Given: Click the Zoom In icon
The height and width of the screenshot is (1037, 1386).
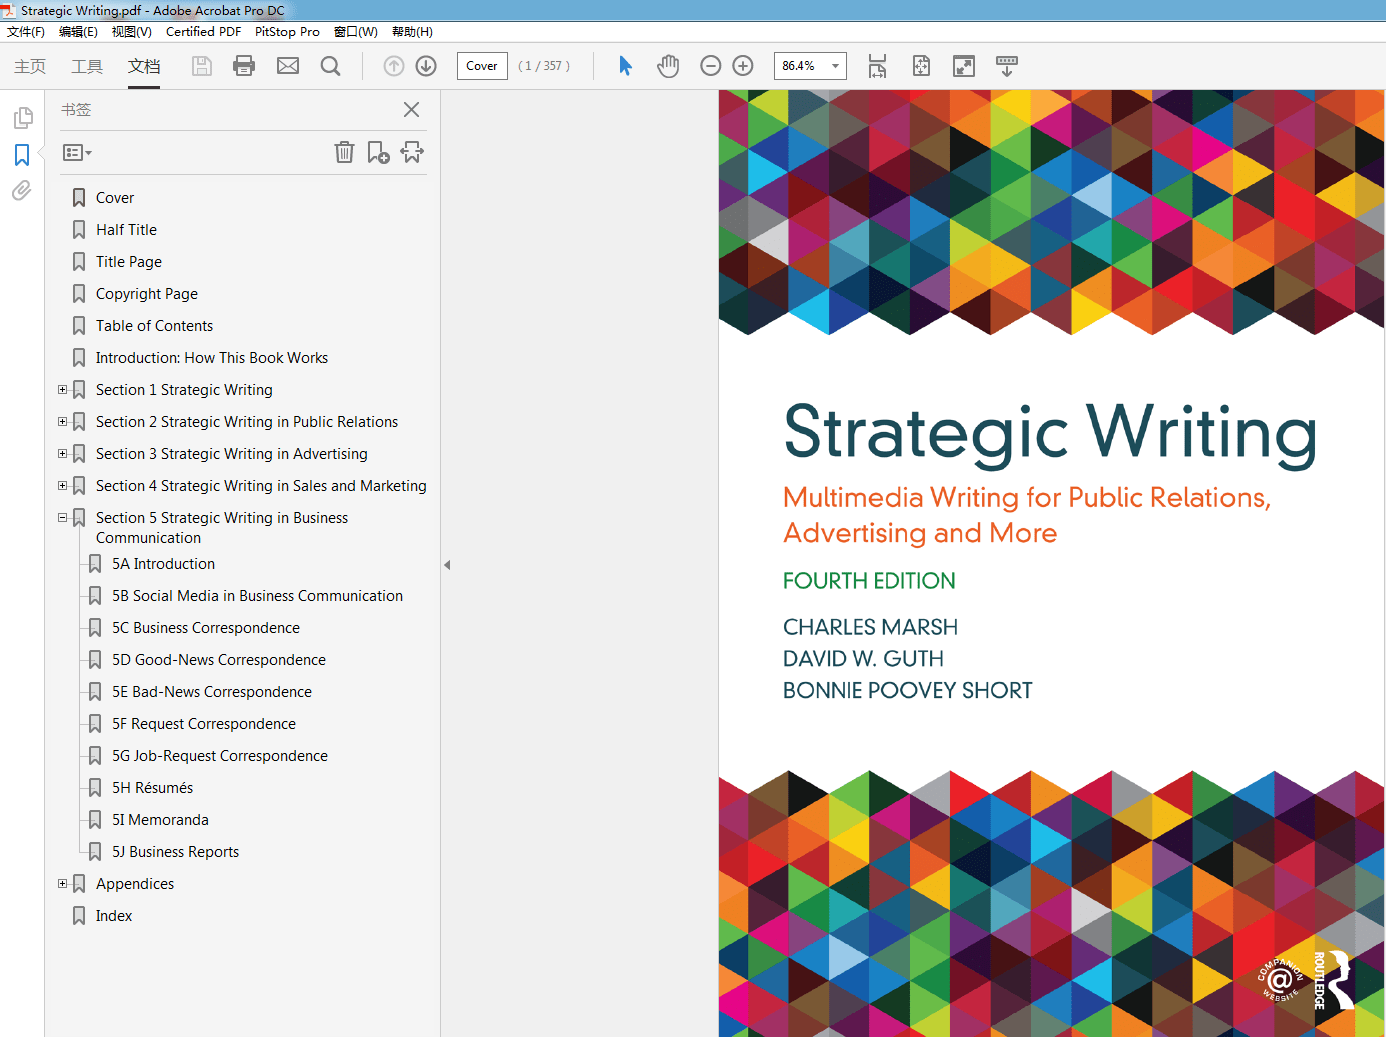Looking at the screenshot, I should (x=743, y=65).
